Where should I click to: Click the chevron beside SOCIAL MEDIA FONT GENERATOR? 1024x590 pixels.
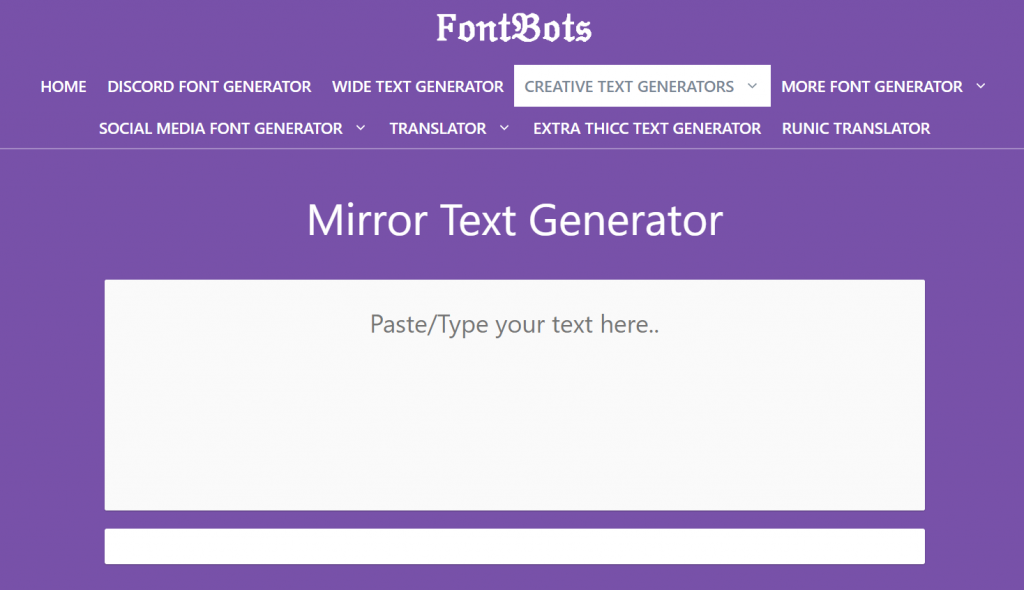pos(360,128)
